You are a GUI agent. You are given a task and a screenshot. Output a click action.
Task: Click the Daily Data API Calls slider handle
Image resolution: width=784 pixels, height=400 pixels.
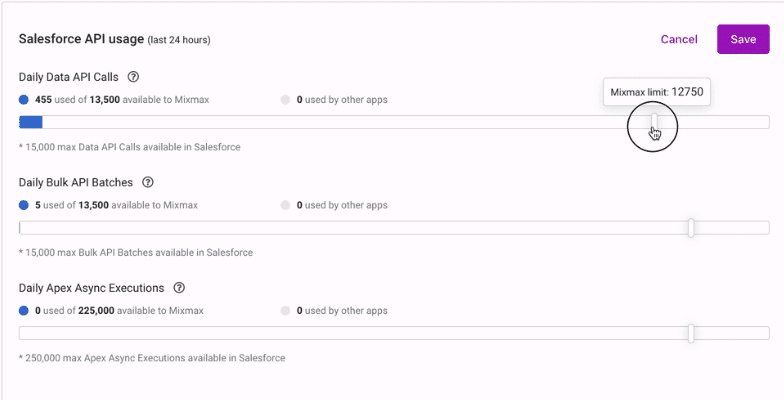[x=655, y=122]
